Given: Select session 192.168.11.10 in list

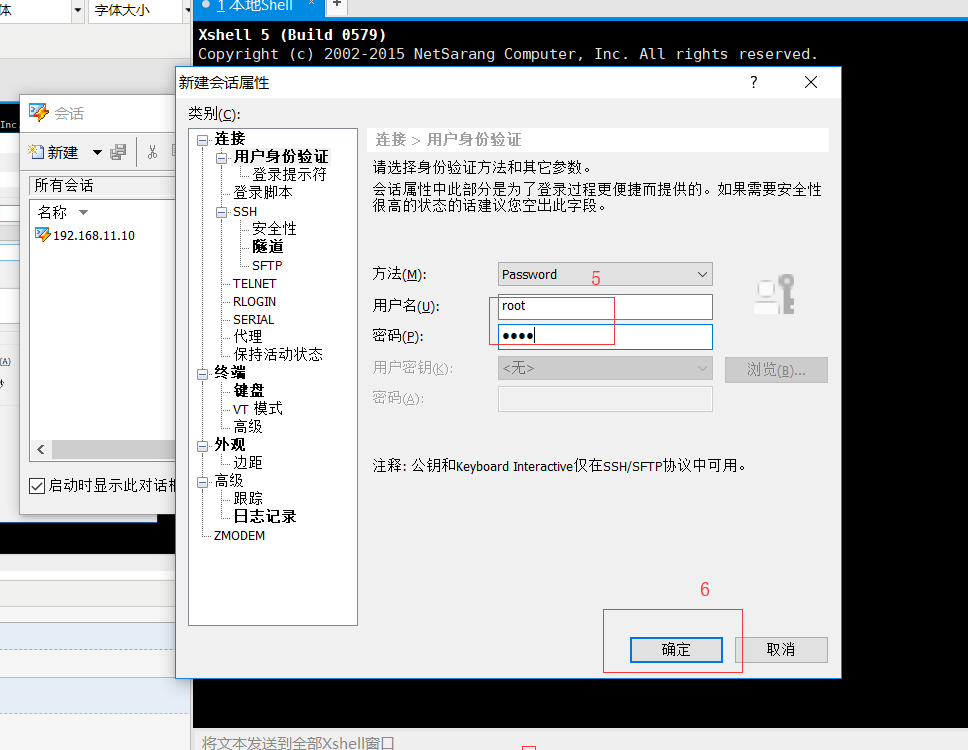Looking at the screenshot, I should click(x=85, y=235).
